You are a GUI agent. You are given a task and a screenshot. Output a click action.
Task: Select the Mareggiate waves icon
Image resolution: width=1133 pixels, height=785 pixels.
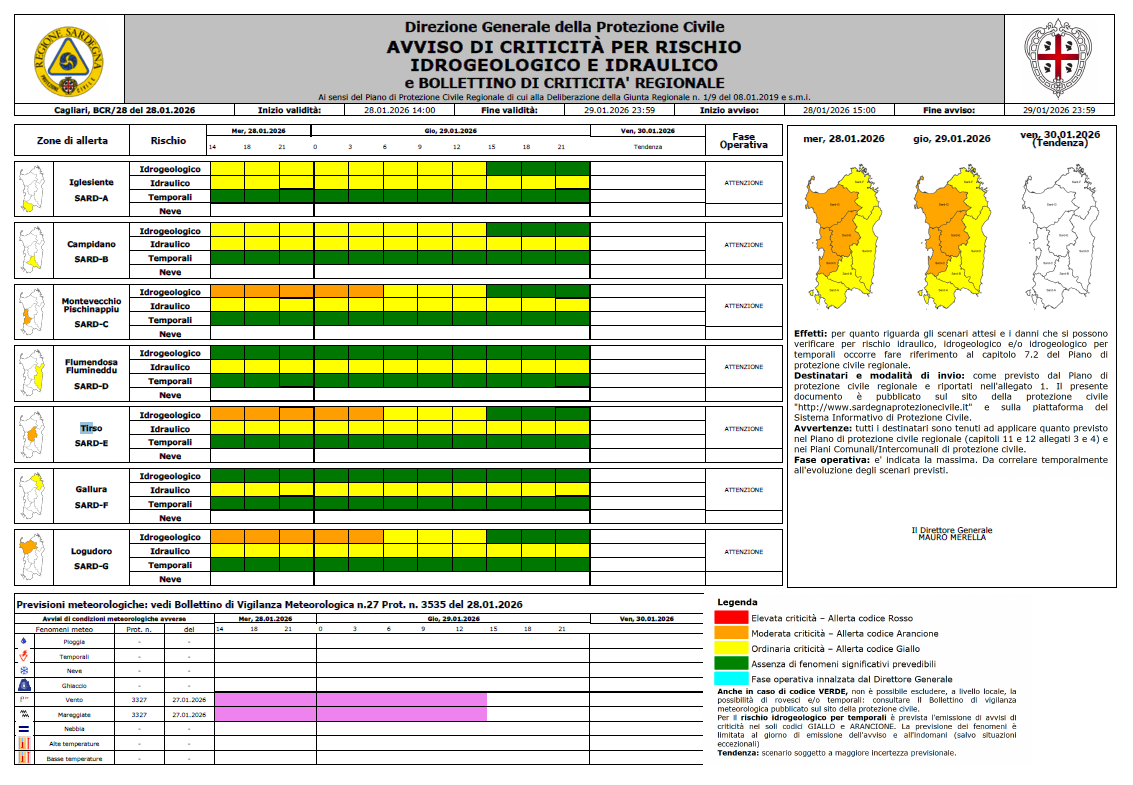[x=24, y=715]
